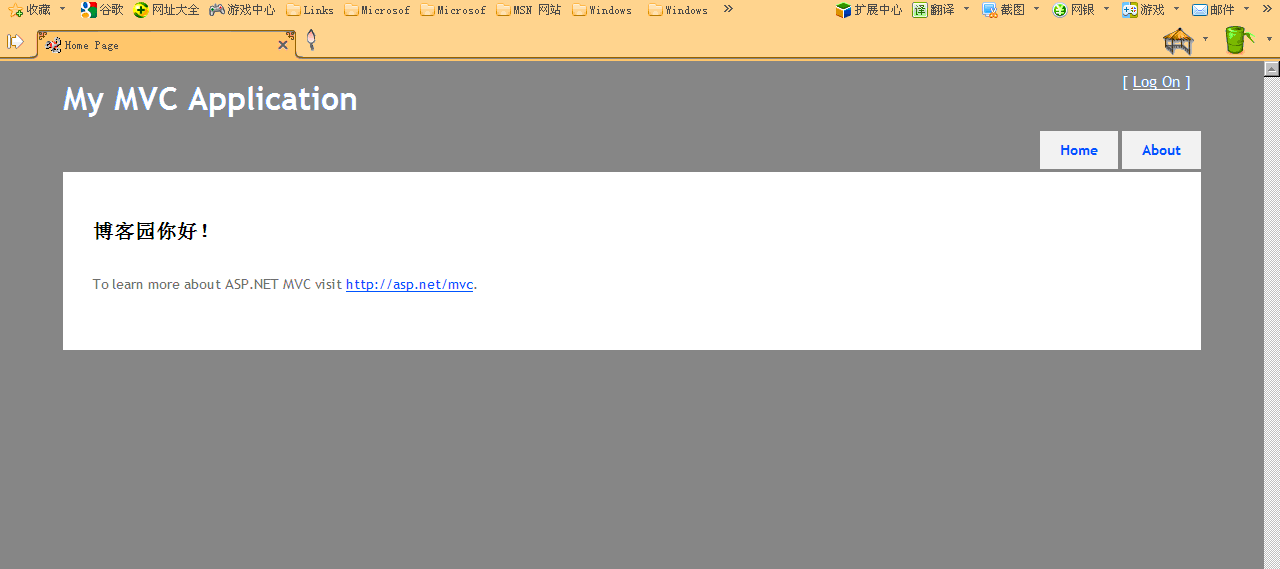This screenshot has width=1280, height=569.
Task: Click the 翻译 translate tool
Action: pyautogui.click(x=933, y=10)
